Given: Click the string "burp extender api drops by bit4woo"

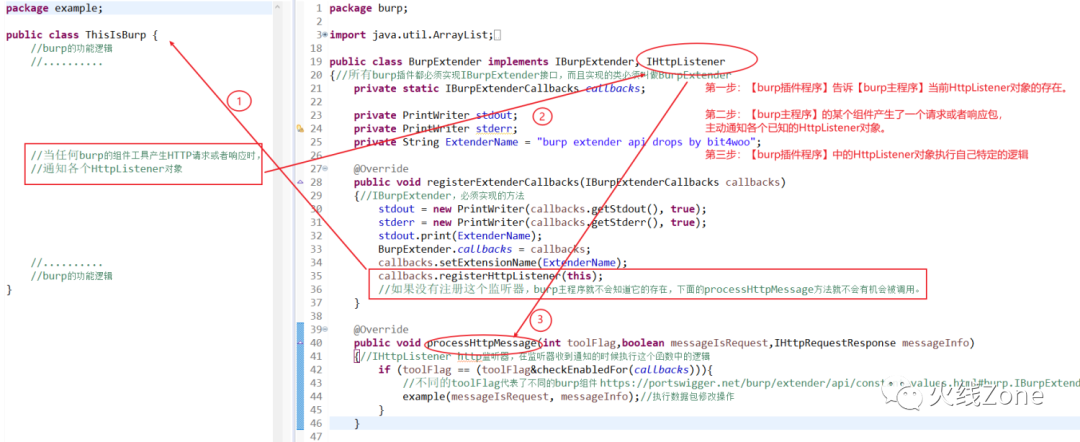Looking at the screenshot, I should tap(647, 143).
